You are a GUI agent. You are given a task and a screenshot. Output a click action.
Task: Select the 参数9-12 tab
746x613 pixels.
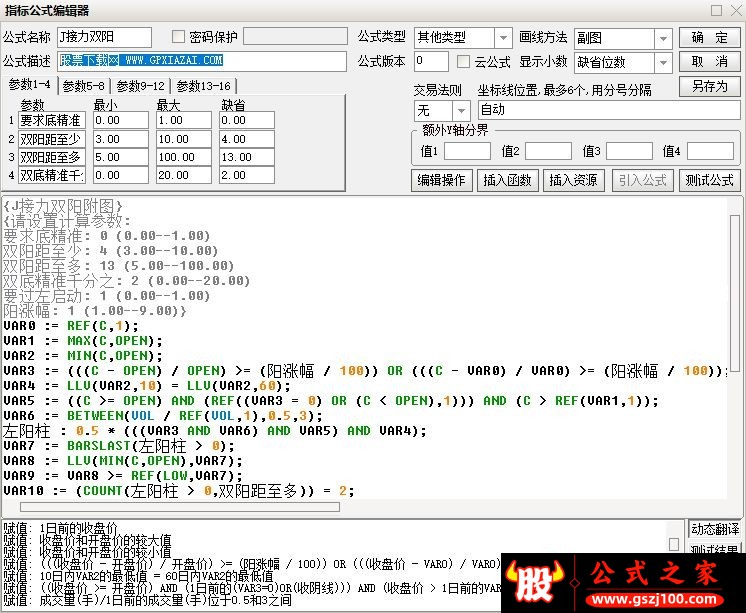(x=141, y=86)
